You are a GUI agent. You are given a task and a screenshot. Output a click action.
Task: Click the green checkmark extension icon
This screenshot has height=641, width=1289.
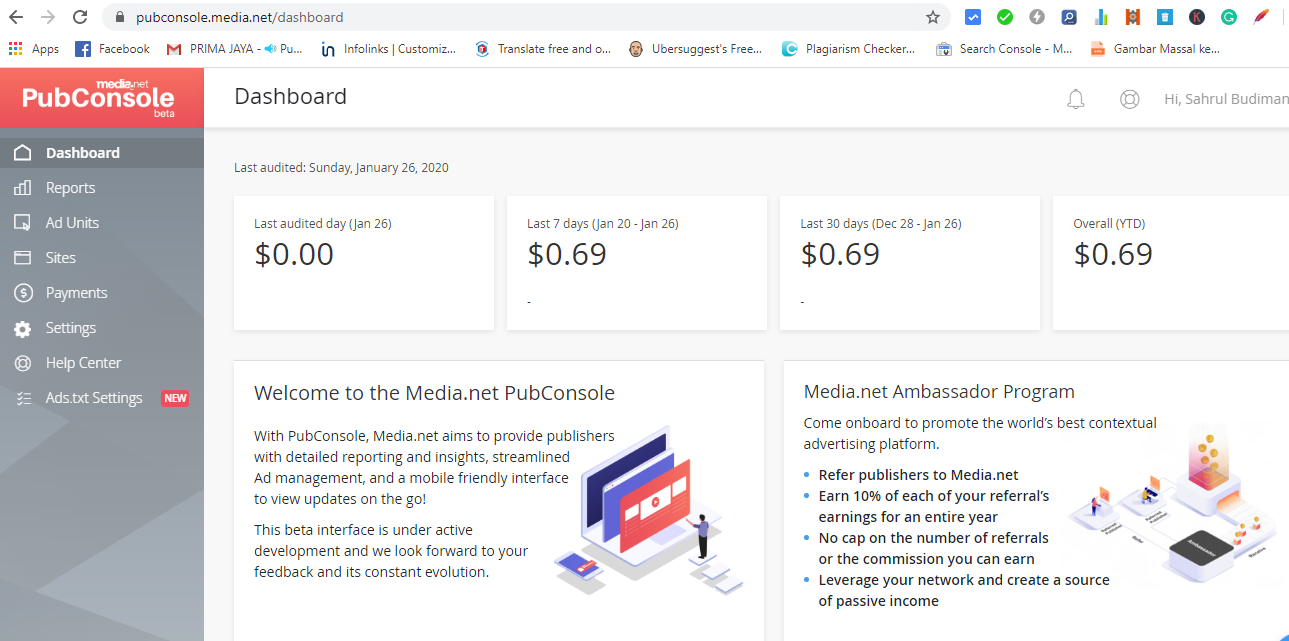pyautogui.click(x=1005, y=17)
